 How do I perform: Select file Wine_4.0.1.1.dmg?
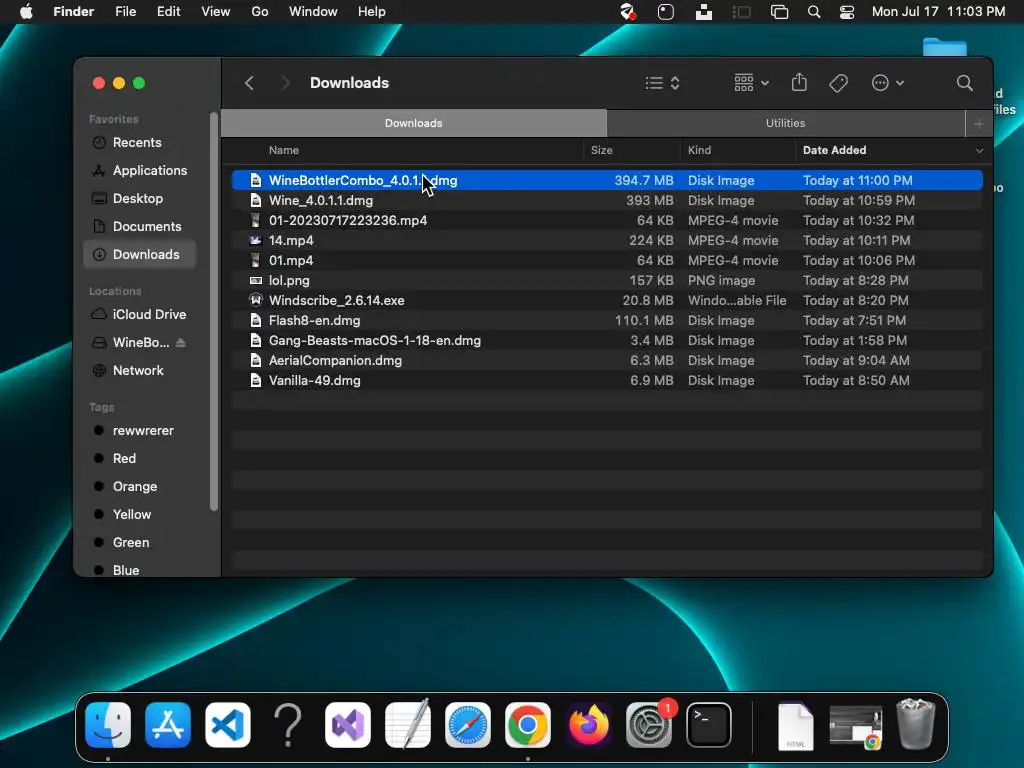[x=607, y=200]
